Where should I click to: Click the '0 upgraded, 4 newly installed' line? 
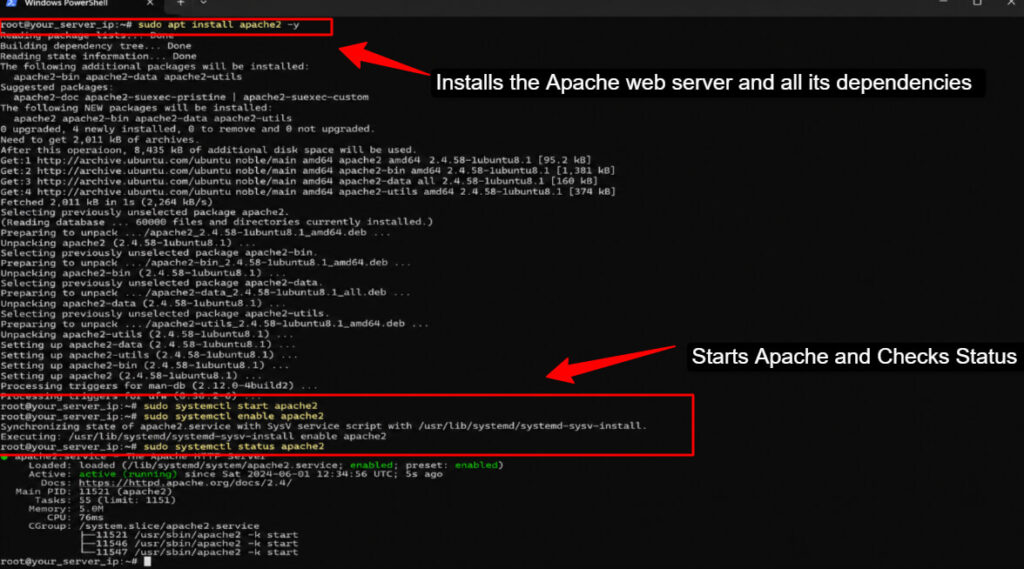(x=187, y=129)
